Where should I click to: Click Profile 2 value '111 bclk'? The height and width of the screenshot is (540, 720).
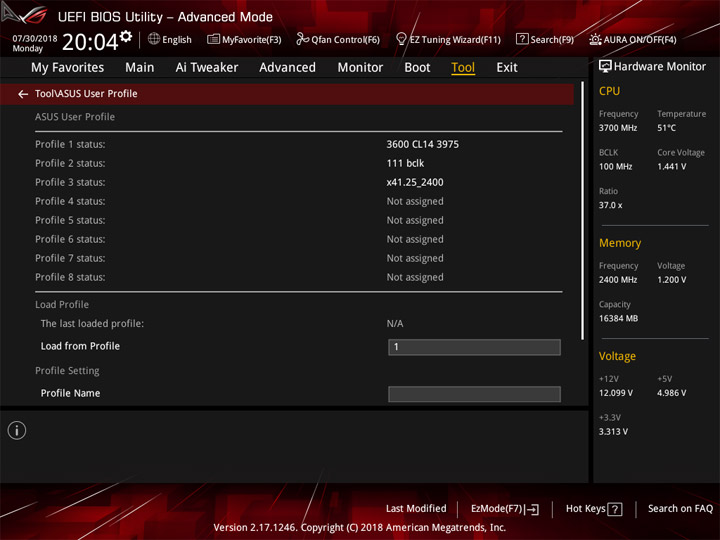tap(405, 163)
